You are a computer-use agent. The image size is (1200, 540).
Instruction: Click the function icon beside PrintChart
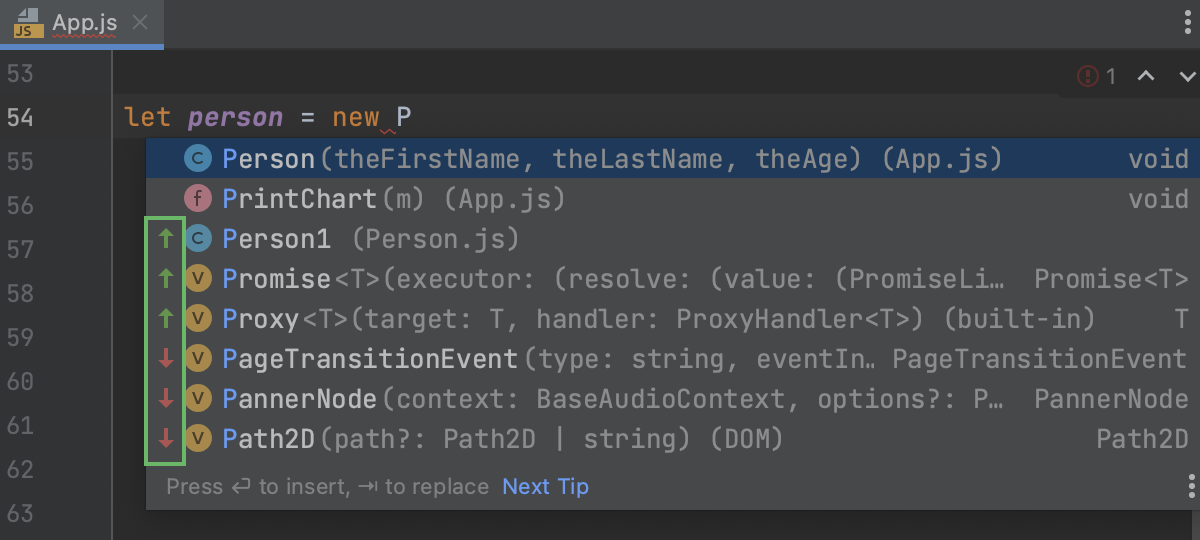pos(198,199)
